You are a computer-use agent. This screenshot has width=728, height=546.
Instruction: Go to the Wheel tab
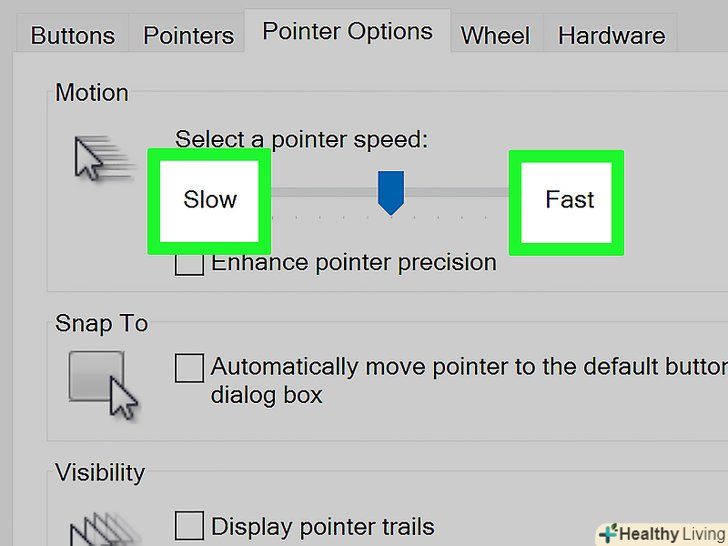coord(494,36)
